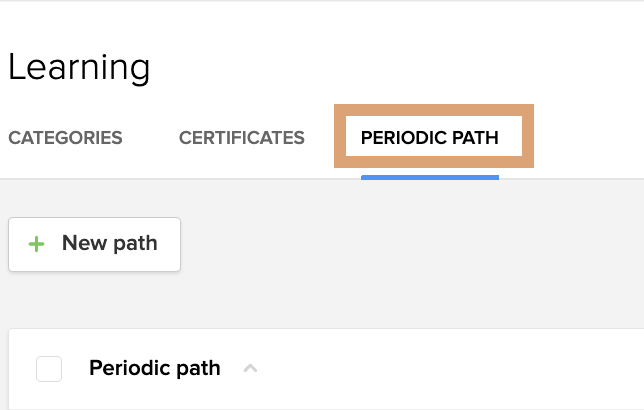The width and height of the screenshot is (644, 410).
Task: Click the Learning page title
Action: (79, 67)
